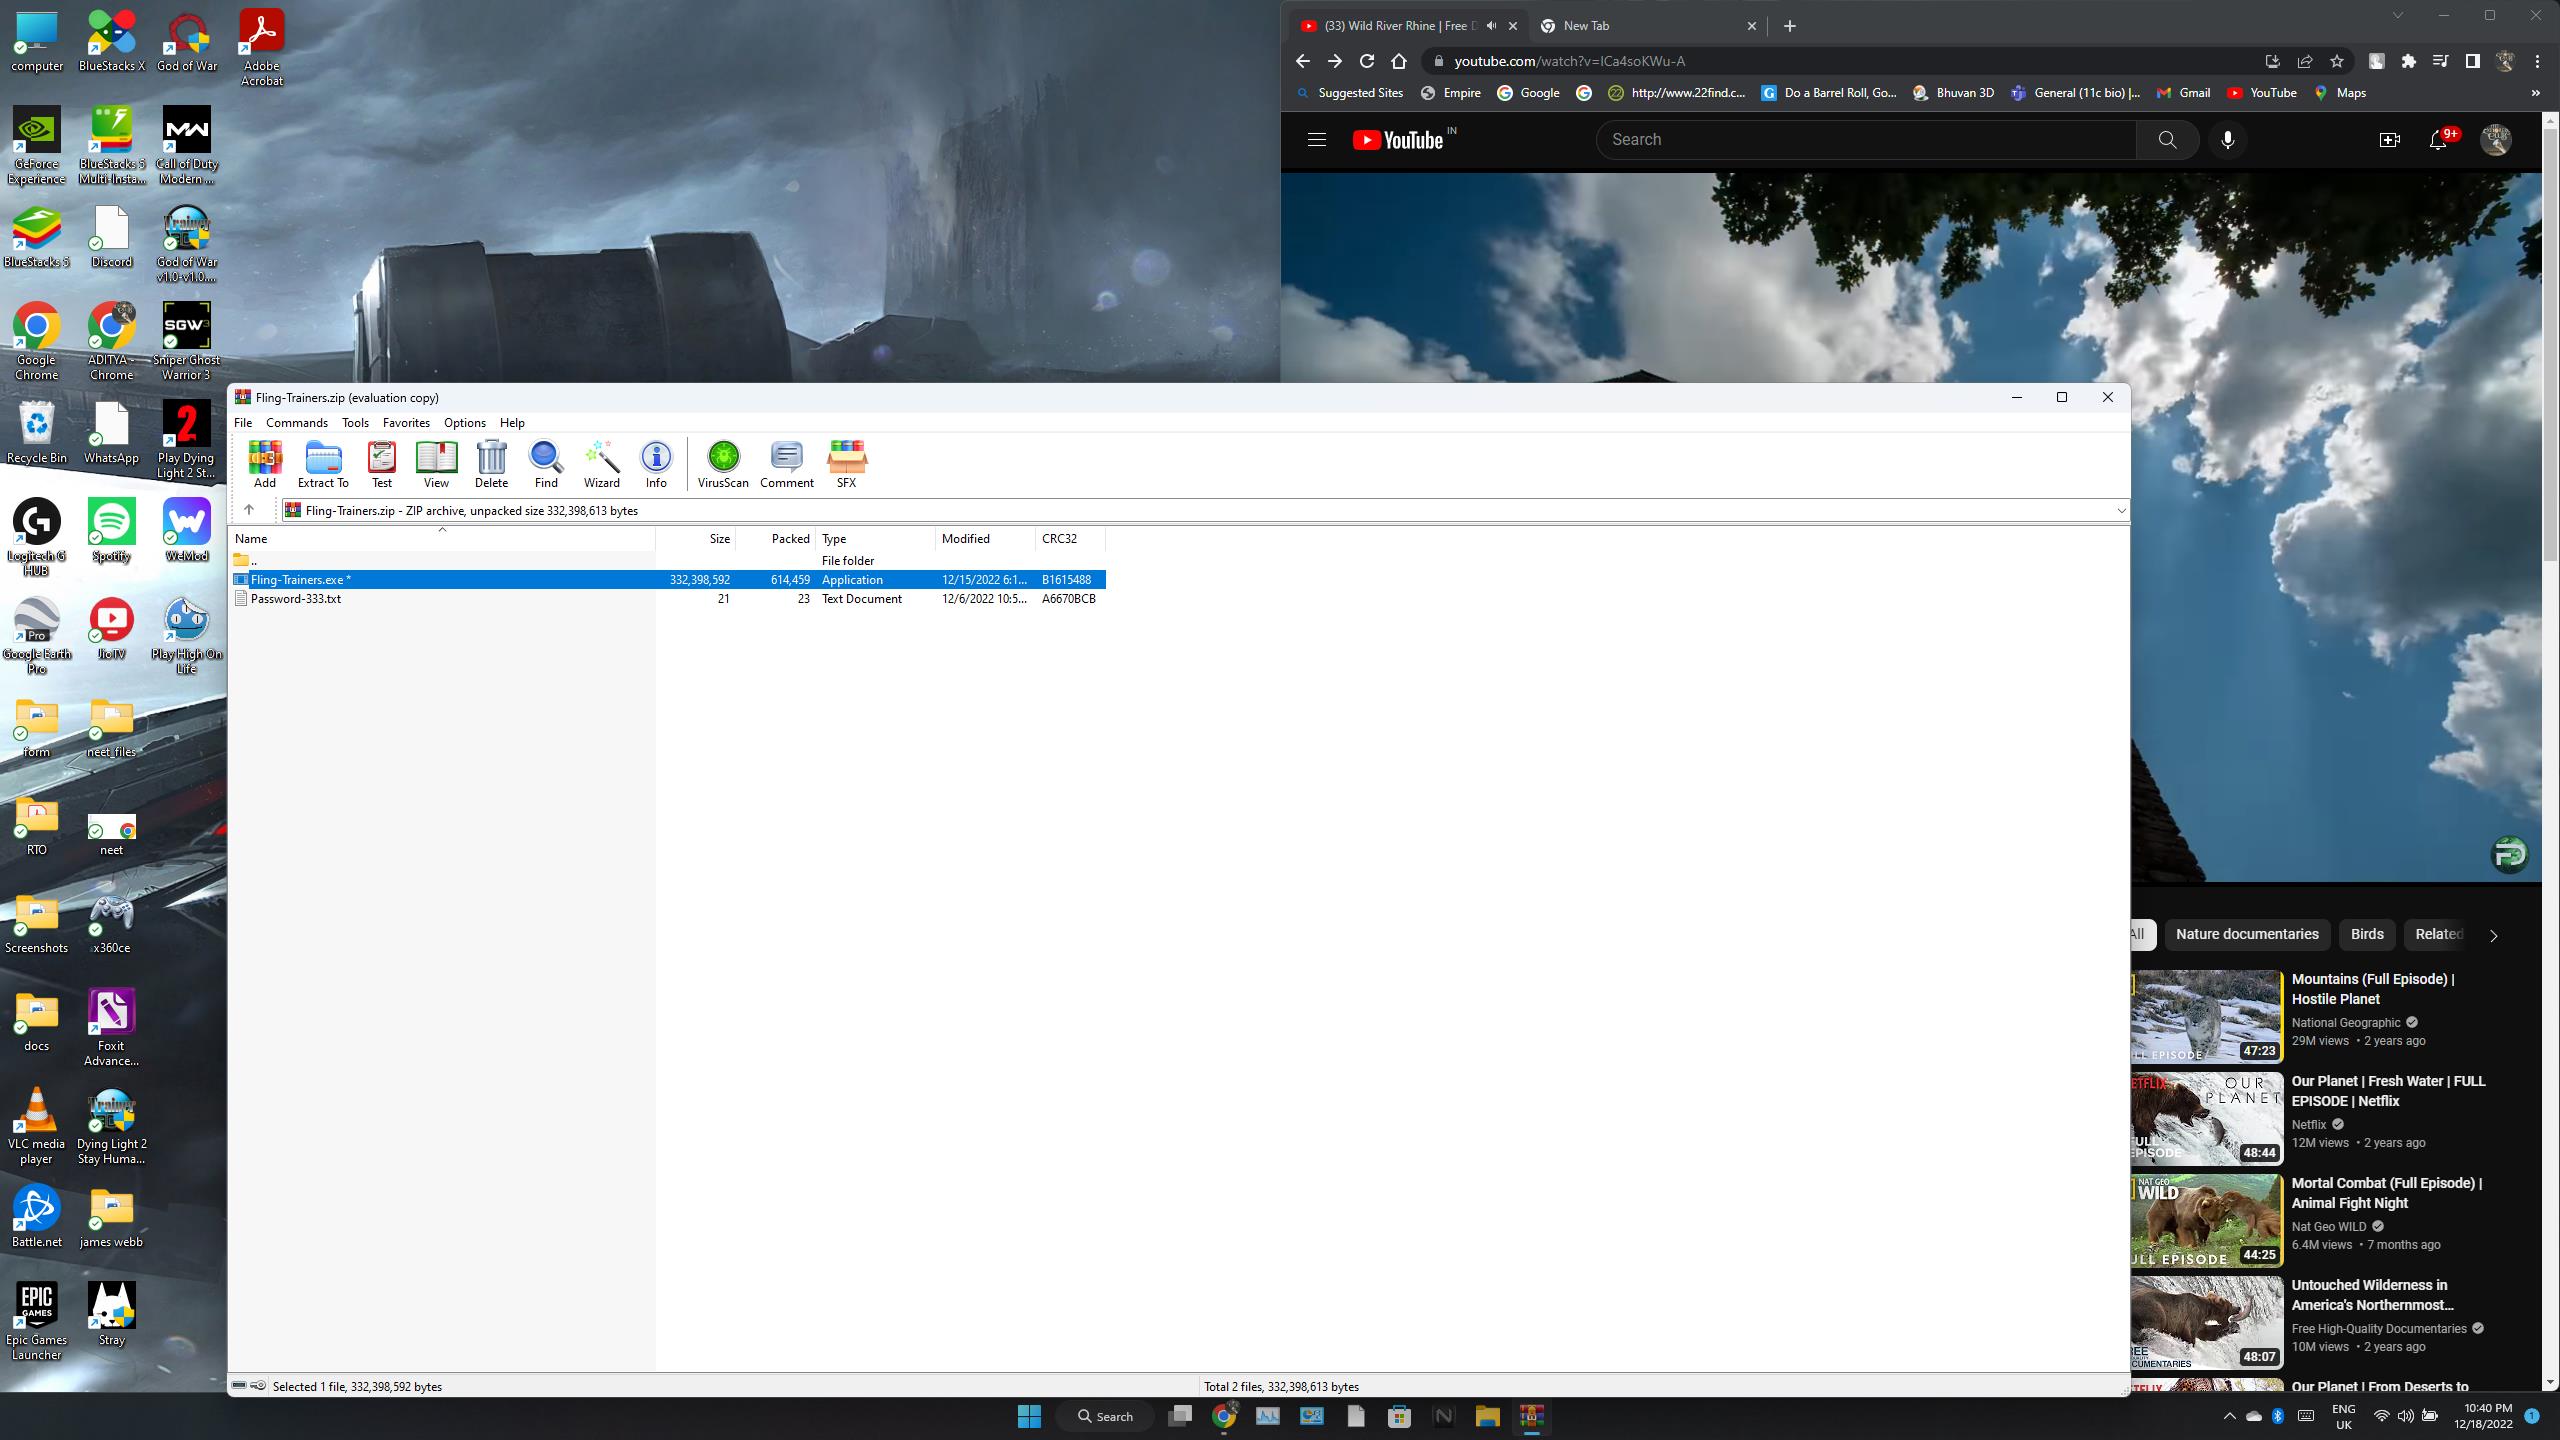This screenshot has width=2560, height=1440.
Task: Show hidden system tray icons
Action: [2229, 1416]
